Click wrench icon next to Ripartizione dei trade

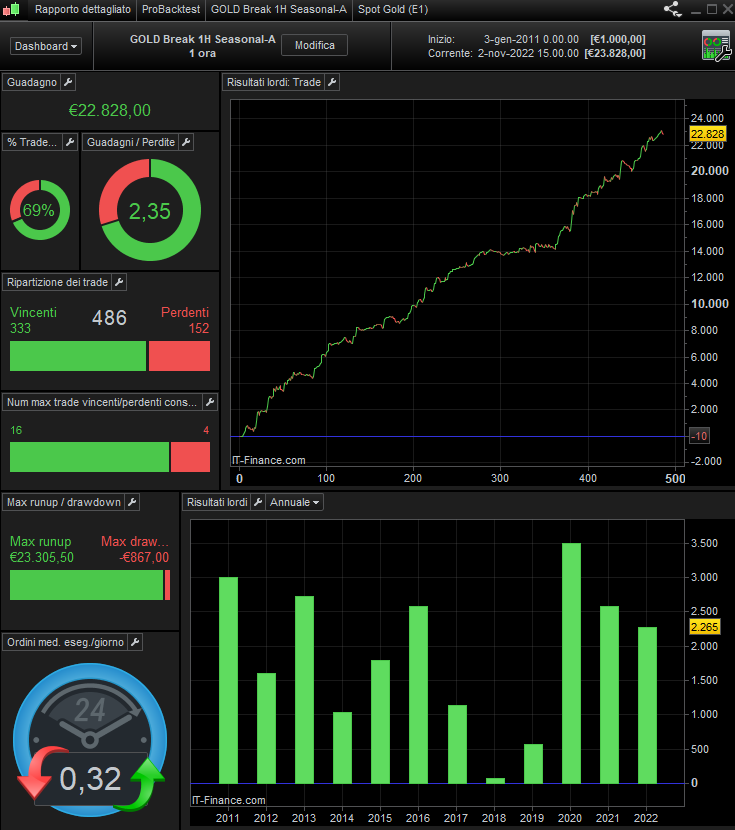pos(119,283)
